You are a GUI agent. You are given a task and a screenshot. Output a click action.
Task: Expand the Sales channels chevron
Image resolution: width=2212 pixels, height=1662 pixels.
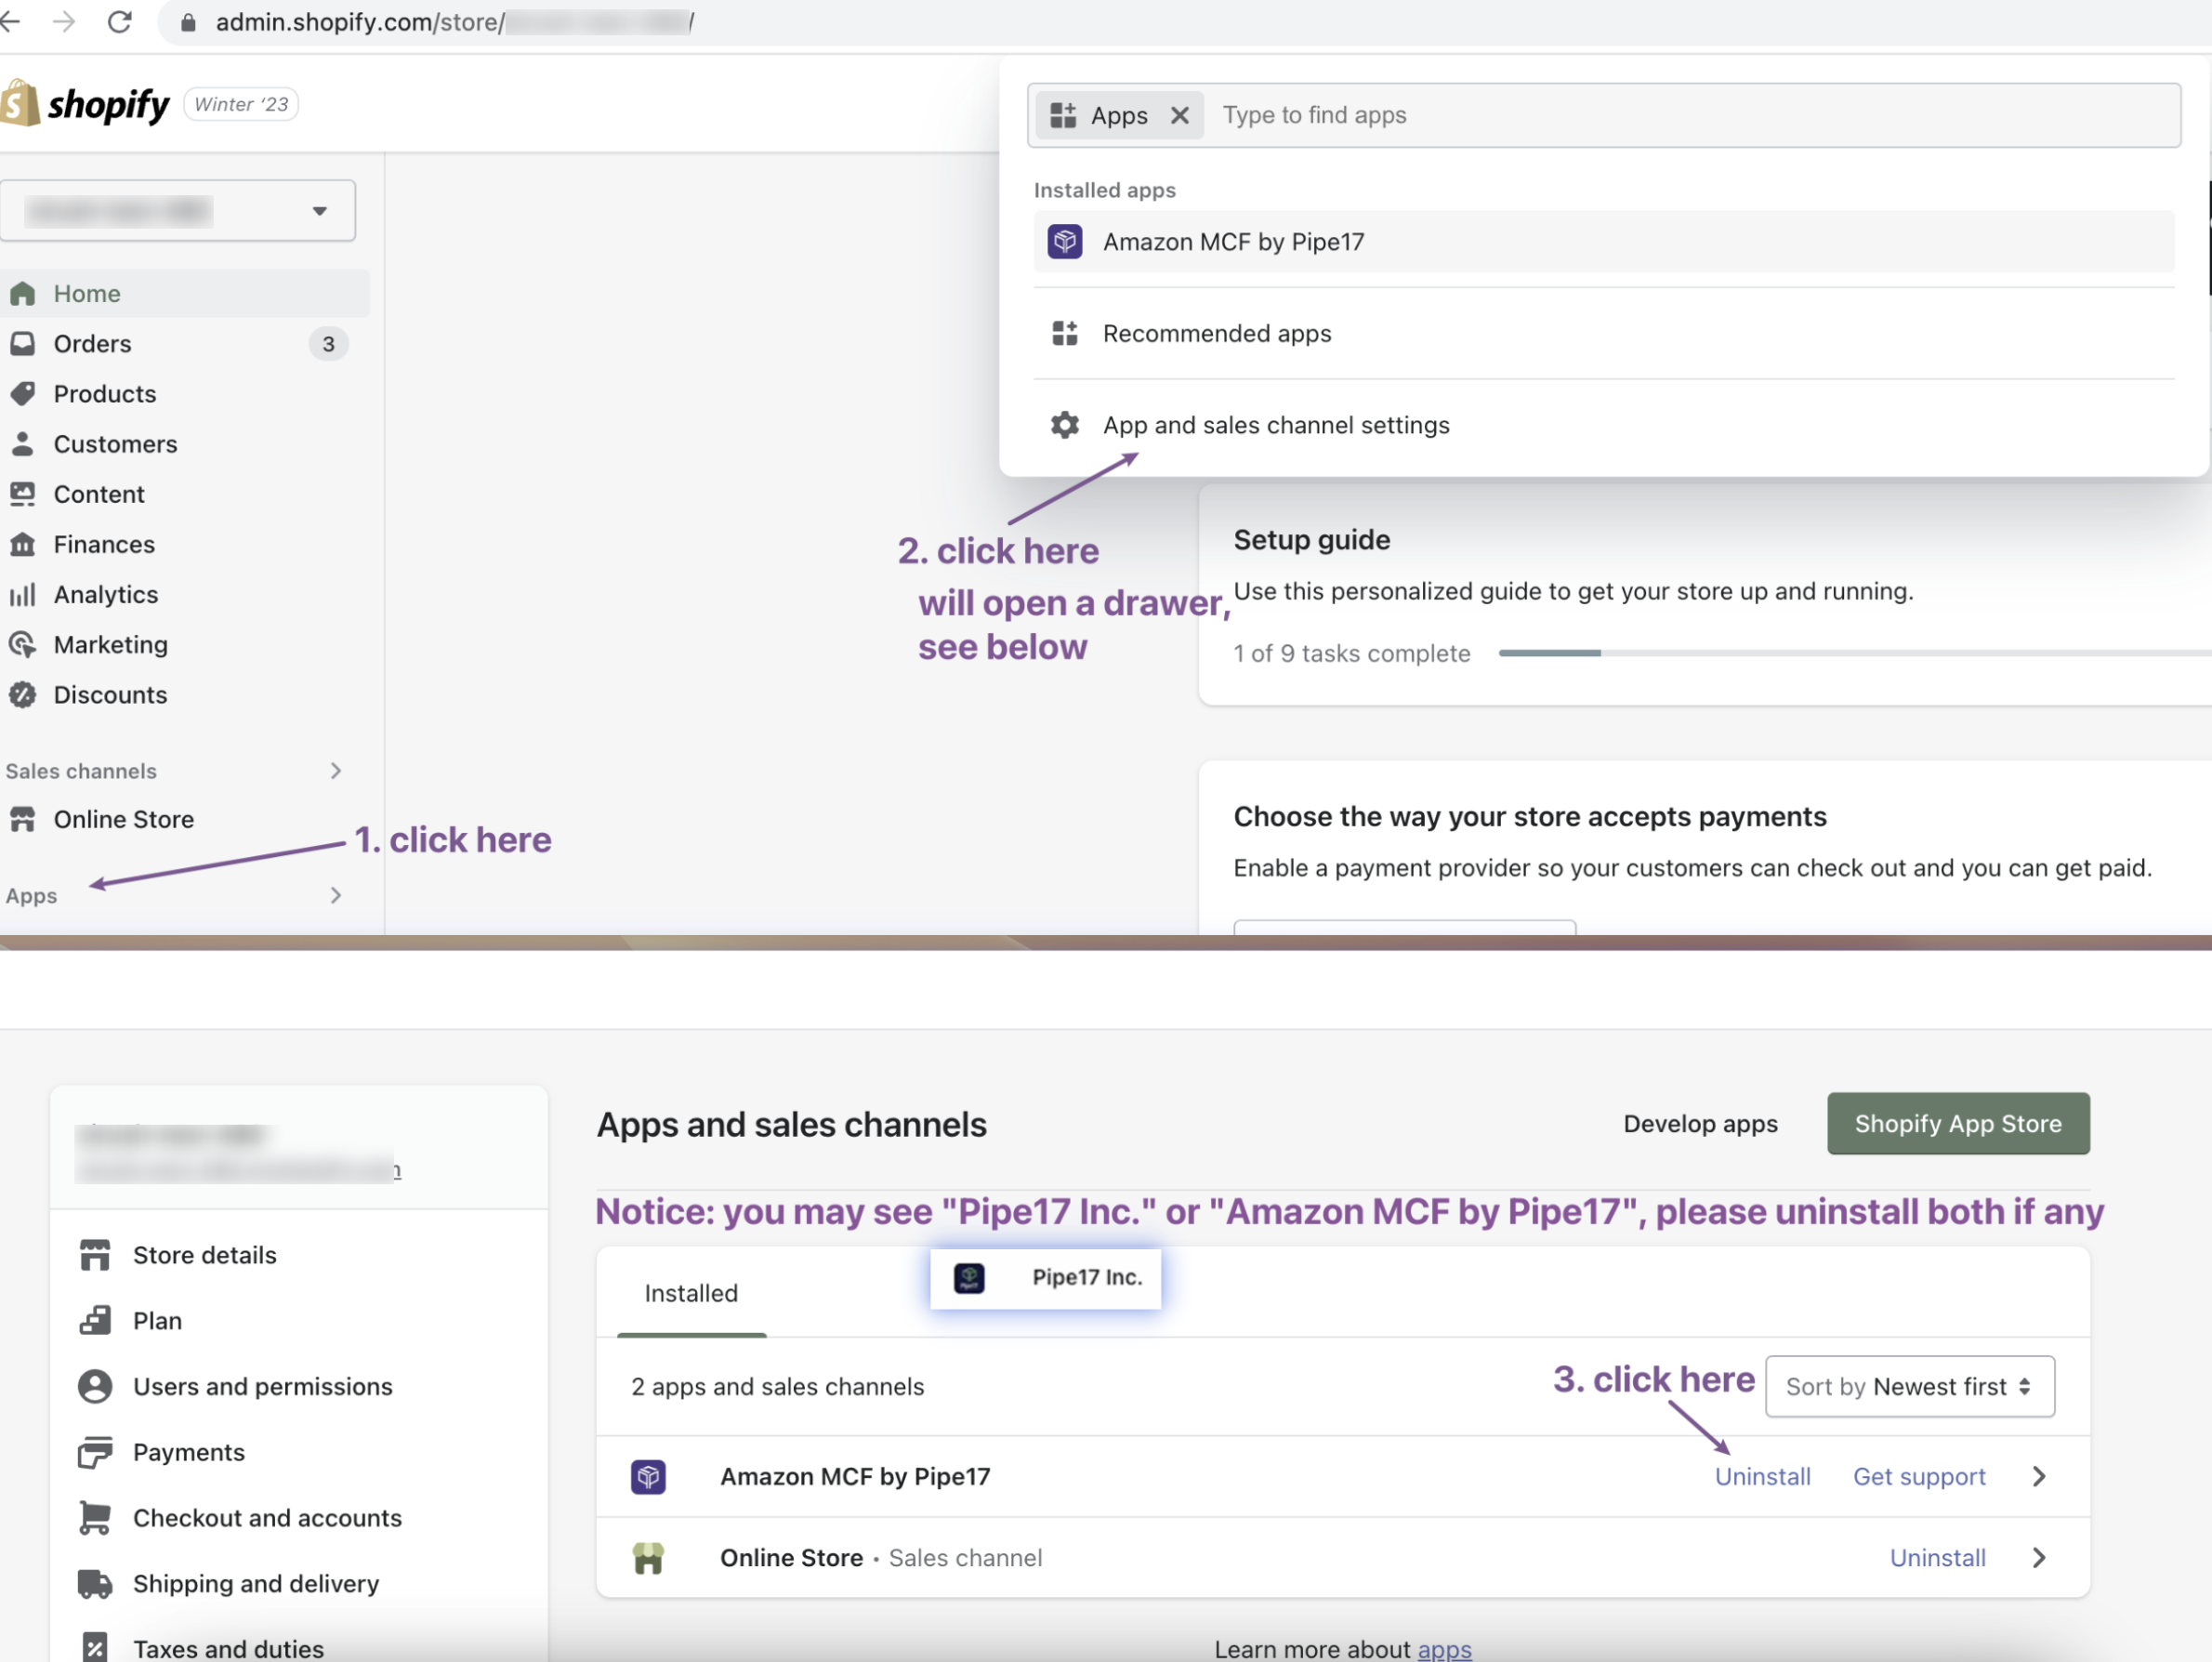click(336, 771)
